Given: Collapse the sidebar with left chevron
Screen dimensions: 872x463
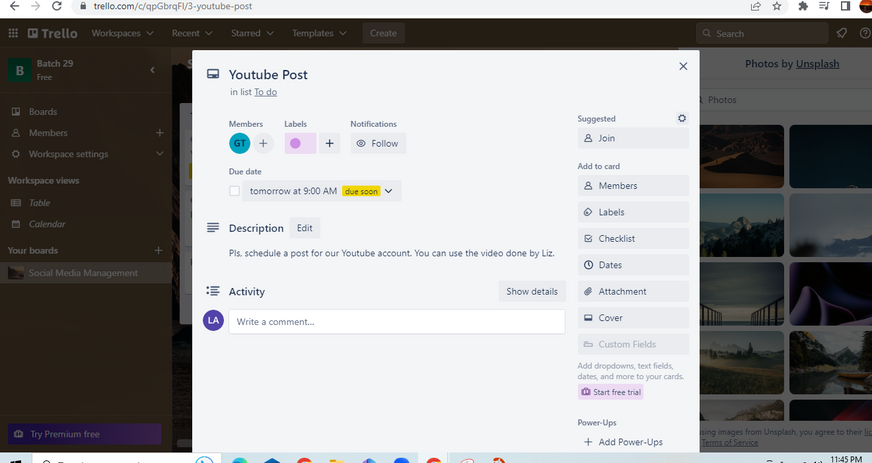Looking at the screenshot, I should point(152,69).
